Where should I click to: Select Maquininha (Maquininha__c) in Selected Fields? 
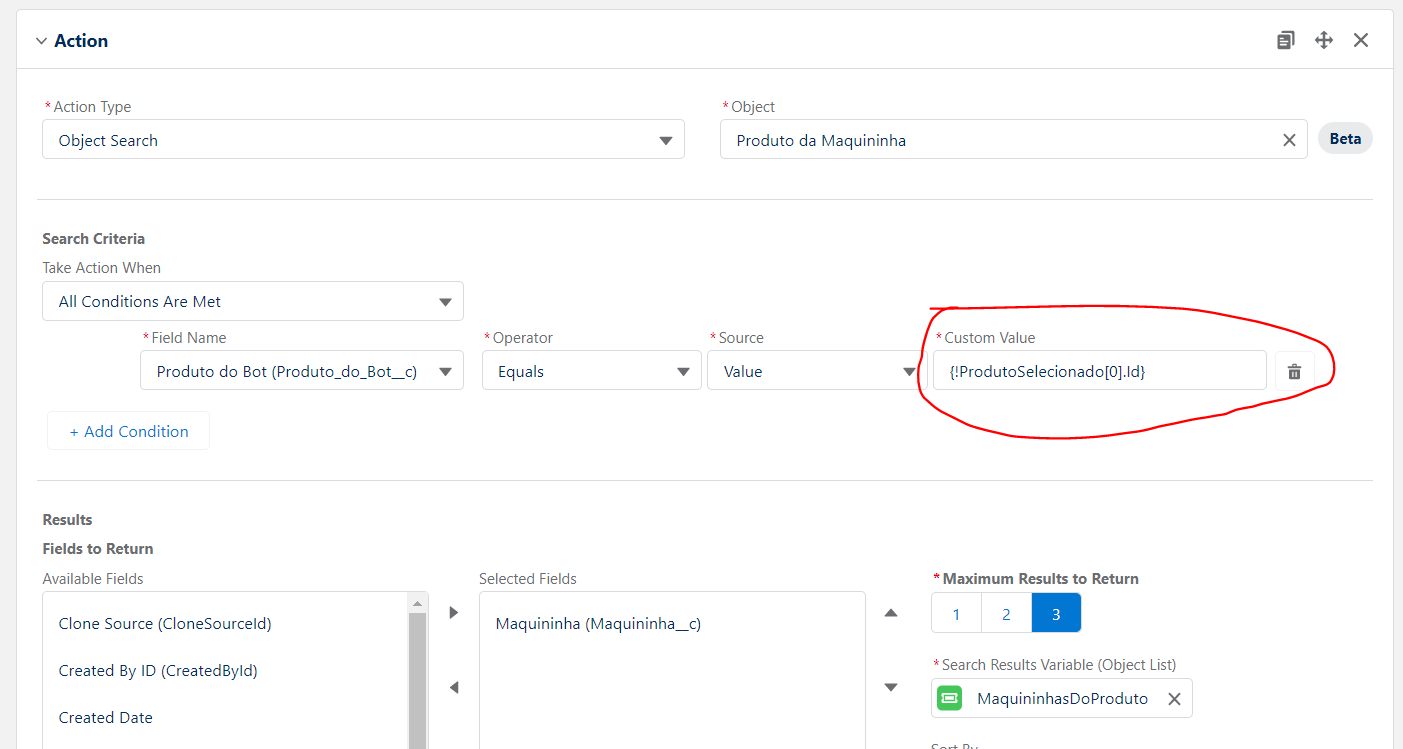[x=598, y=624]
